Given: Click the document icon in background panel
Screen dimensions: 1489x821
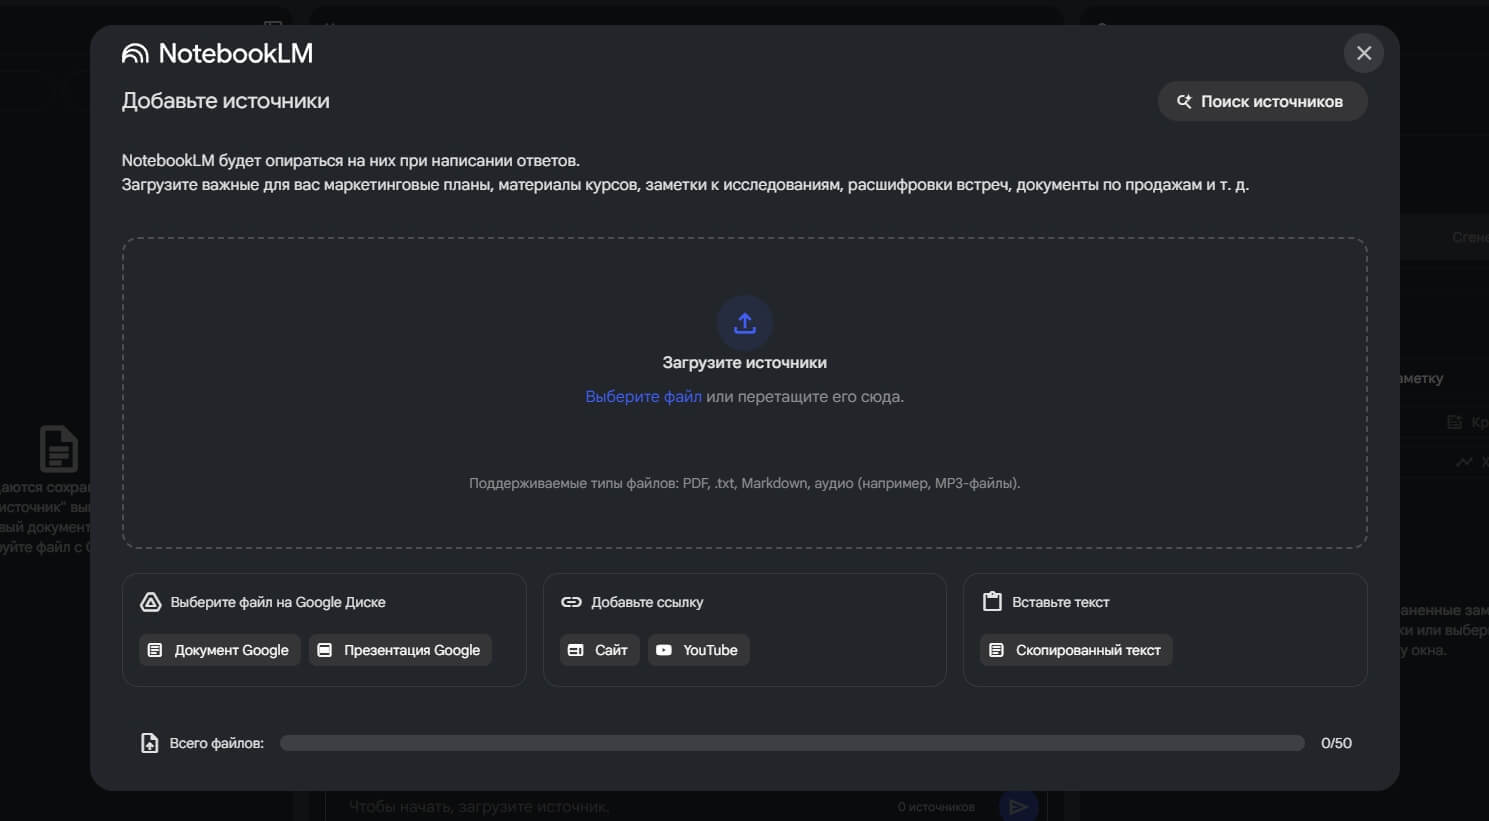Looking at the screenshot, I should click(x=58, y=448).
